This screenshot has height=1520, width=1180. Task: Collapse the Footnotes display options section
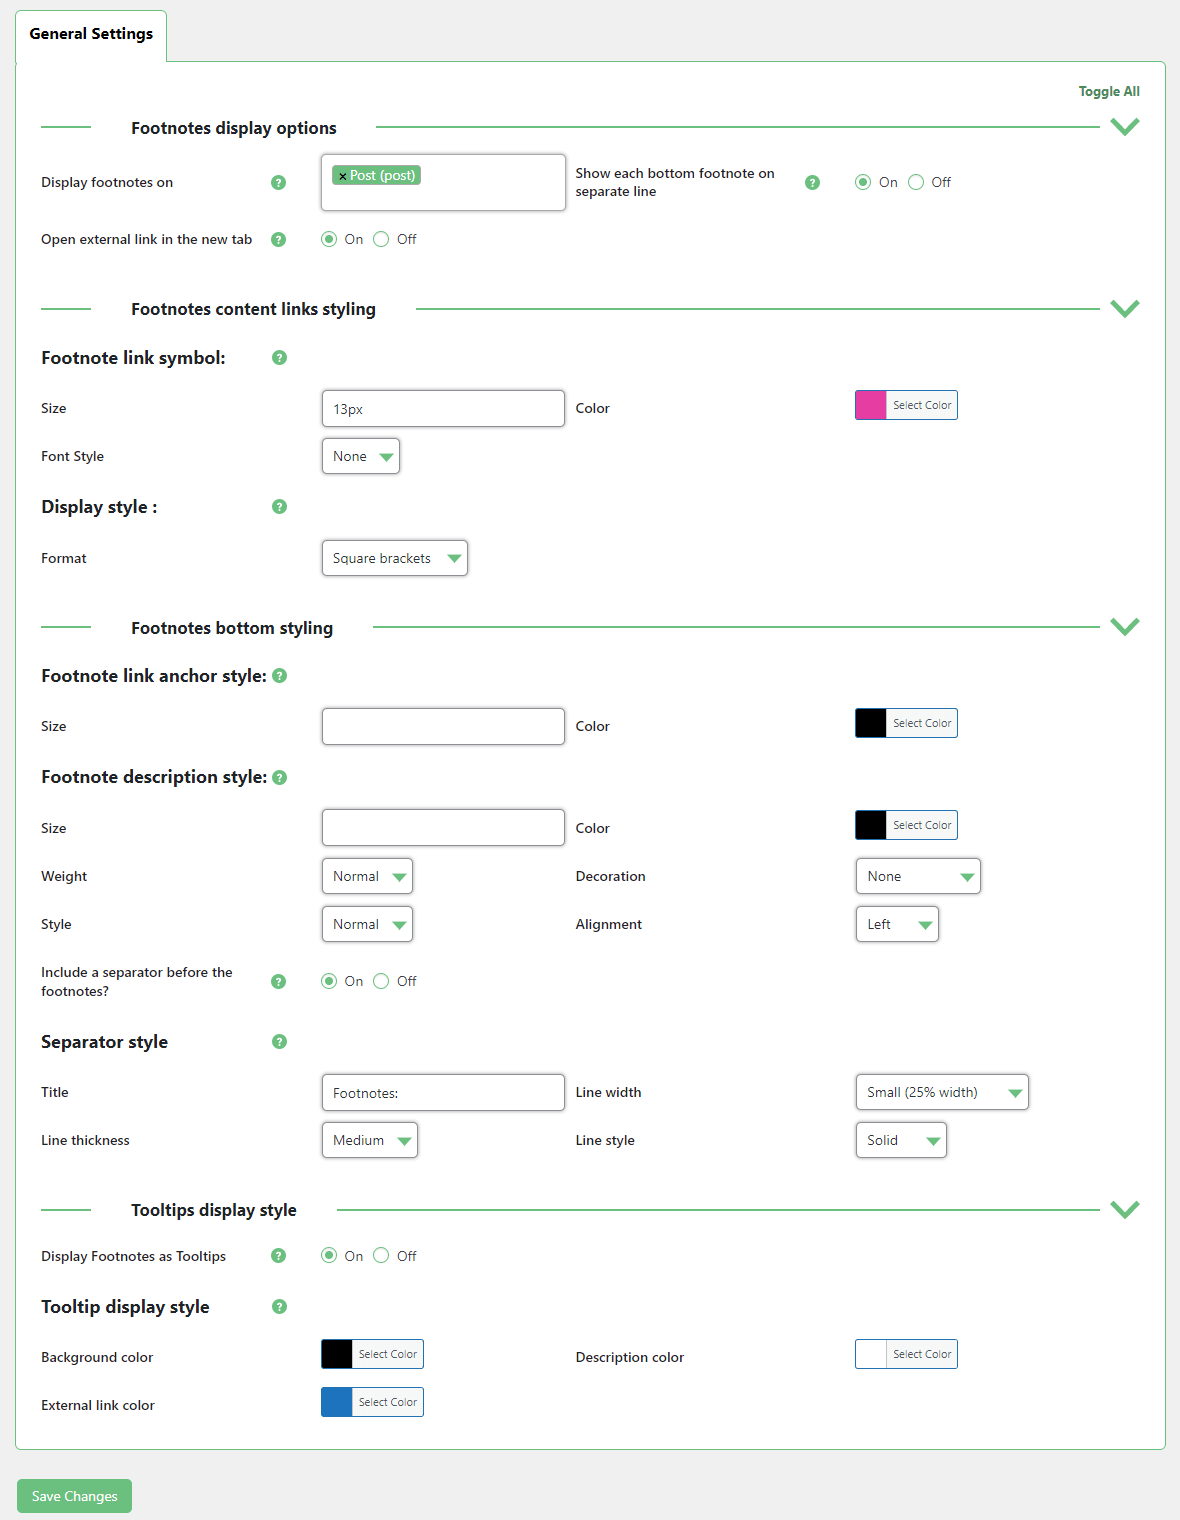[x=1125, y=127]
